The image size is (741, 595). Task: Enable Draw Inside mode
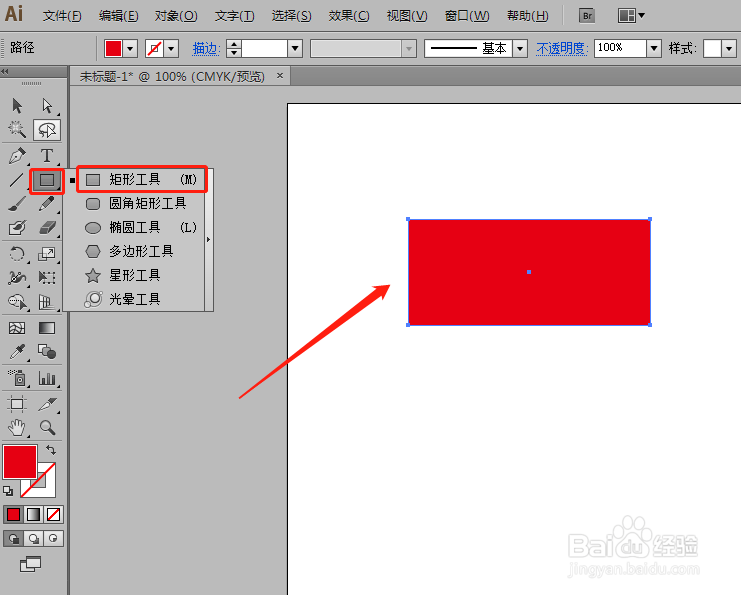(53, 538)
